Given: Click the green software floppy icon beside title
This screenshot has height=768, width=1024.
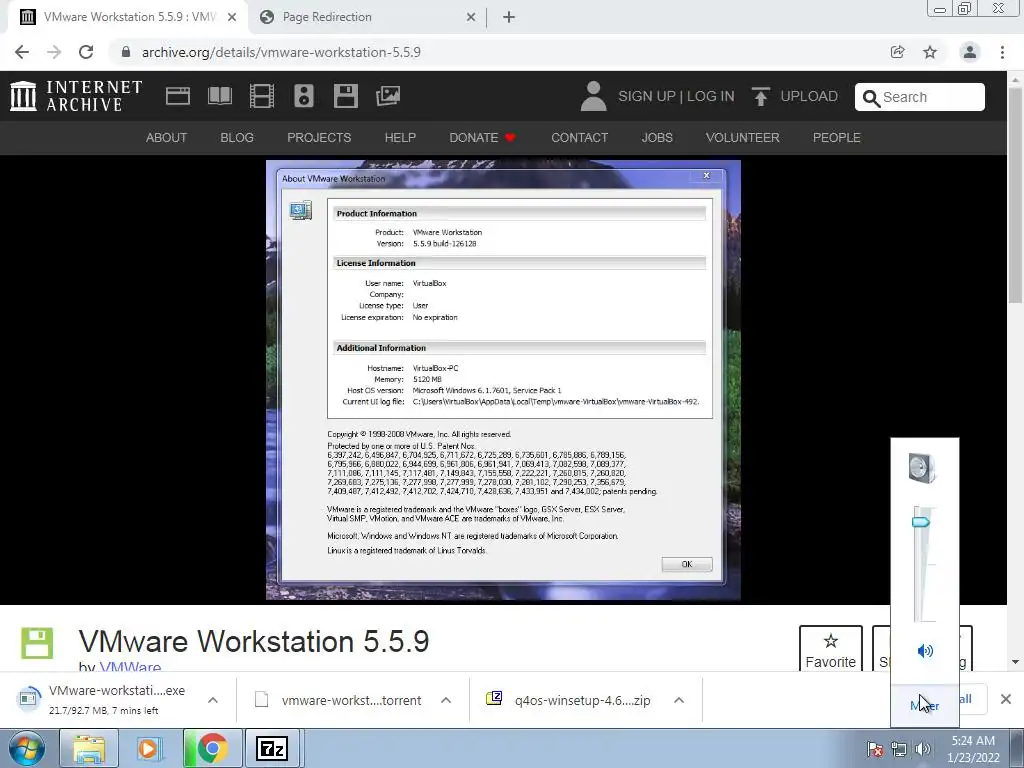Looking at the screenshot, I should [x=37, y=643].
